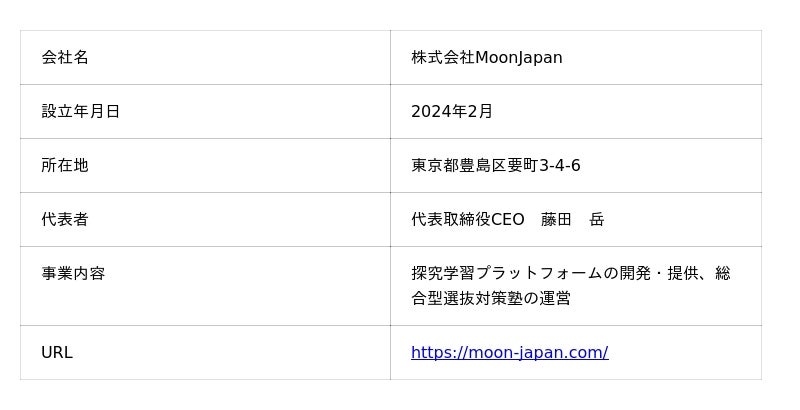The width and height of the screenshot is (800, 410).
Task: Click the 3-4-6 street number
Action: coord(560,165)
